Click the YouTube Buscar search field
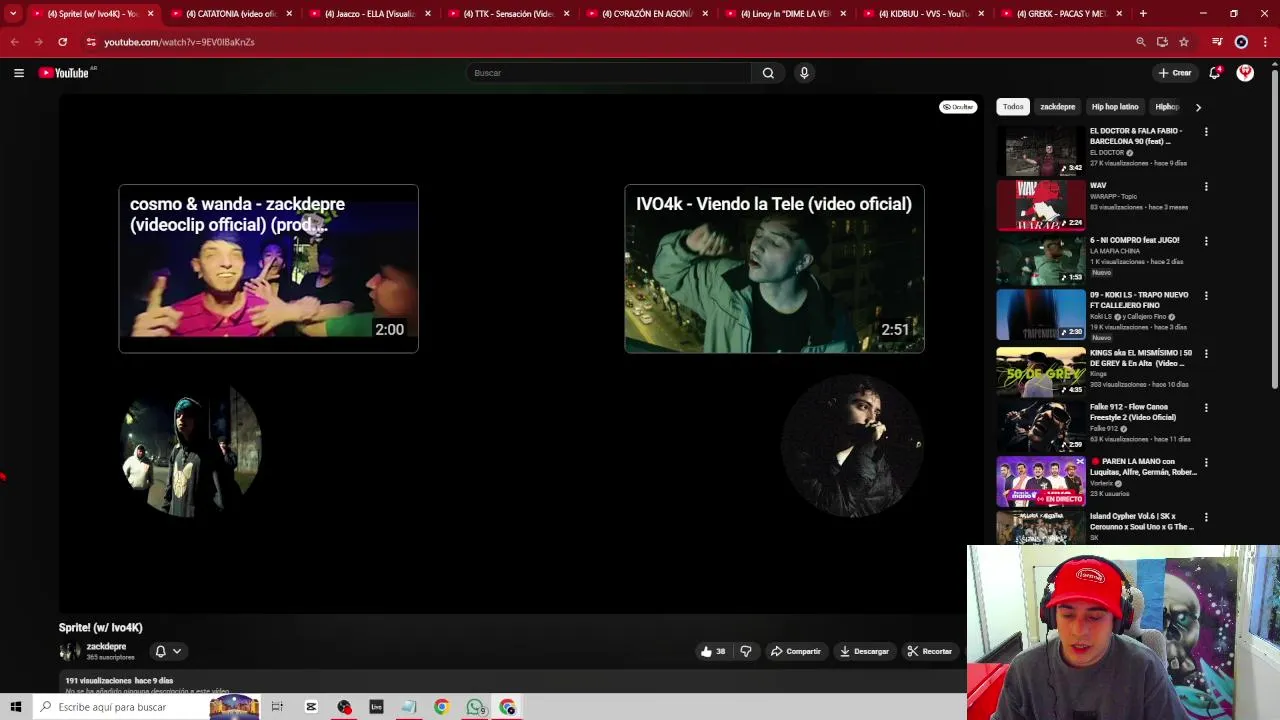The height and width of the screenshot is (720, 1280). 608,73
